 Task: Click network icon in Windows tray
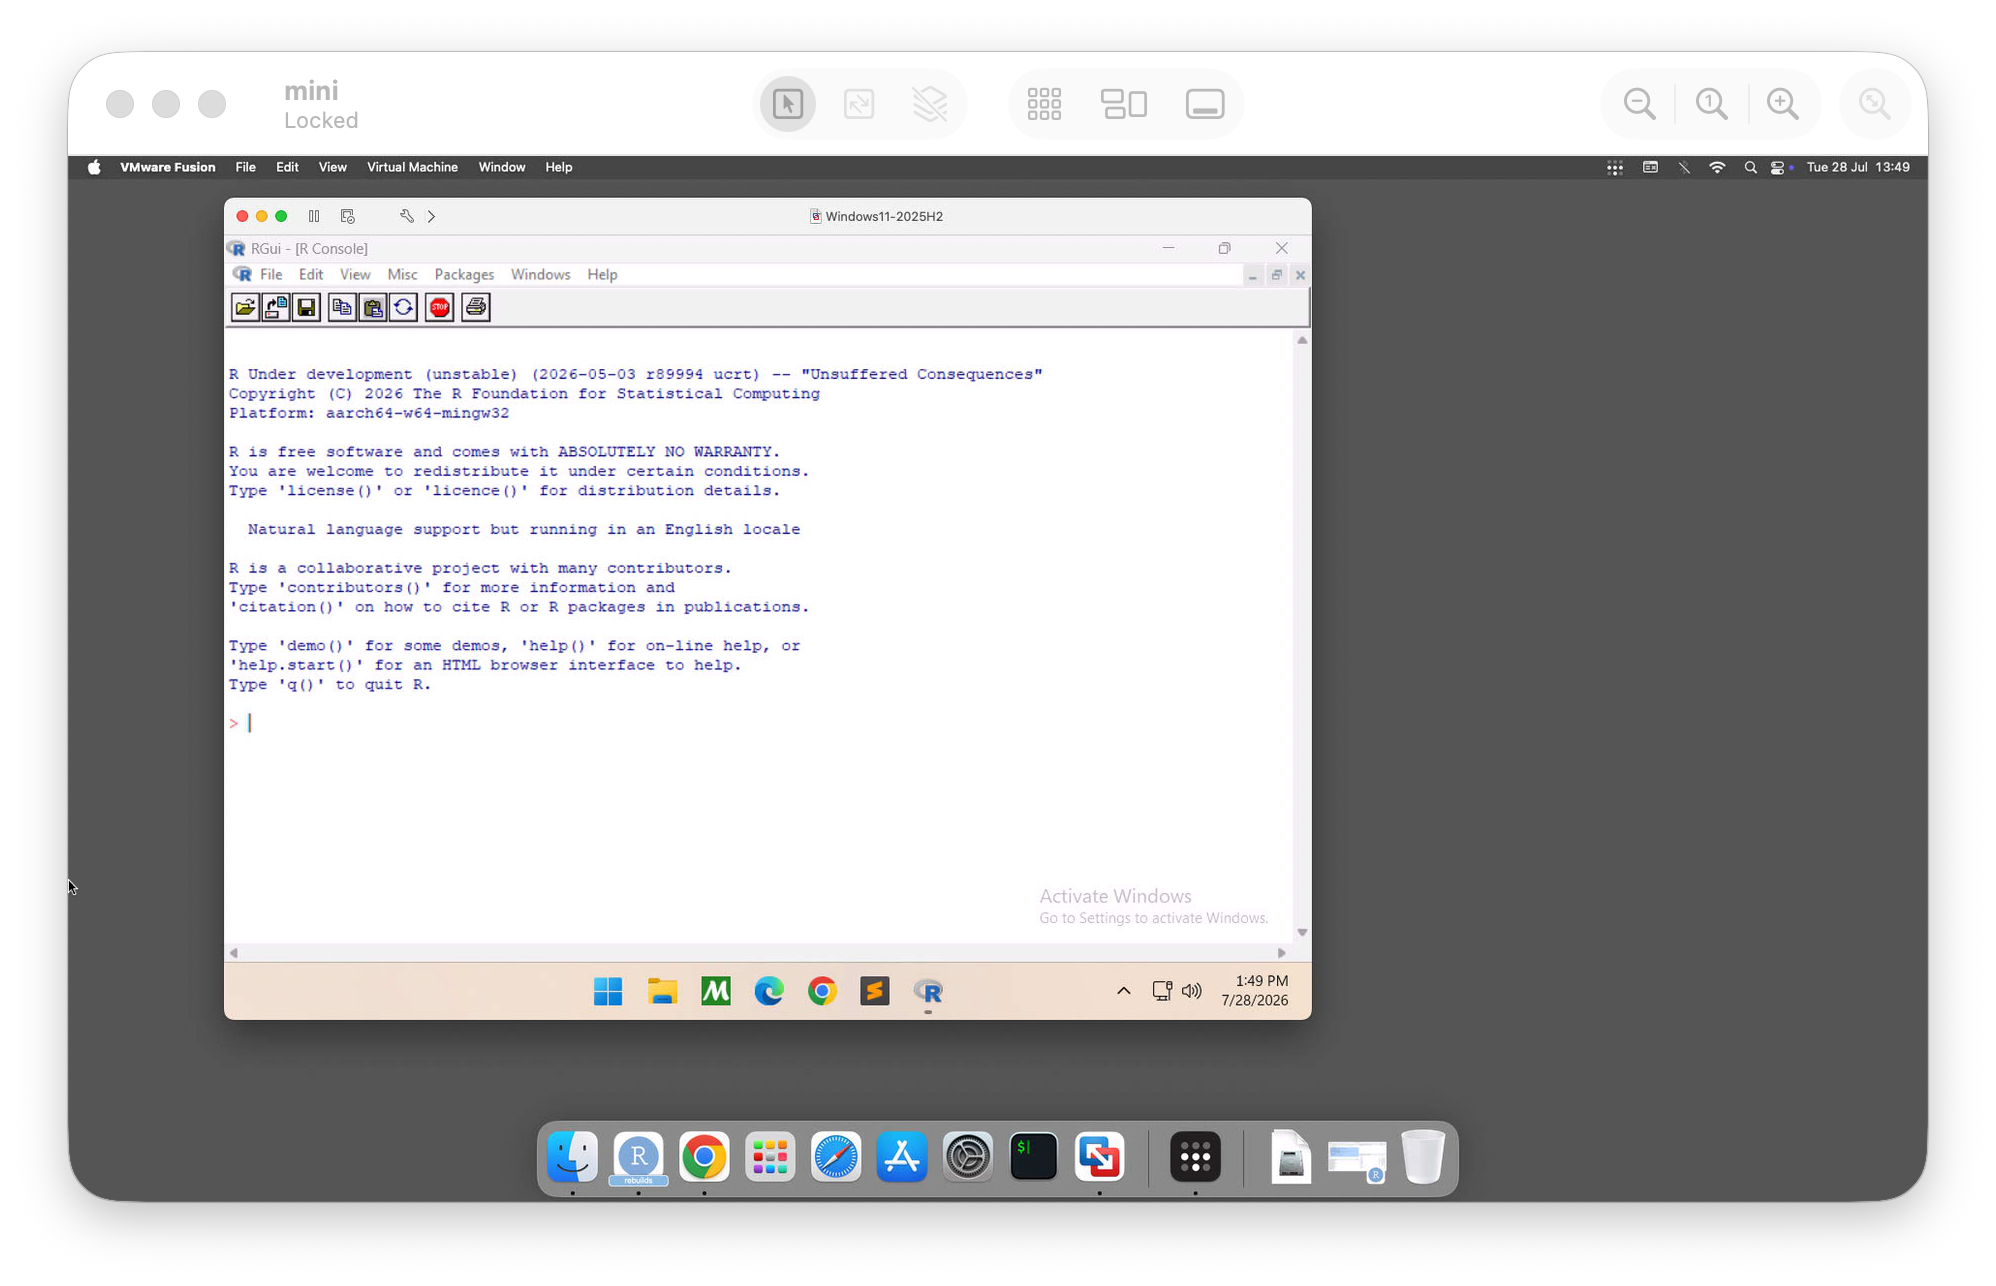(1162, 991)
